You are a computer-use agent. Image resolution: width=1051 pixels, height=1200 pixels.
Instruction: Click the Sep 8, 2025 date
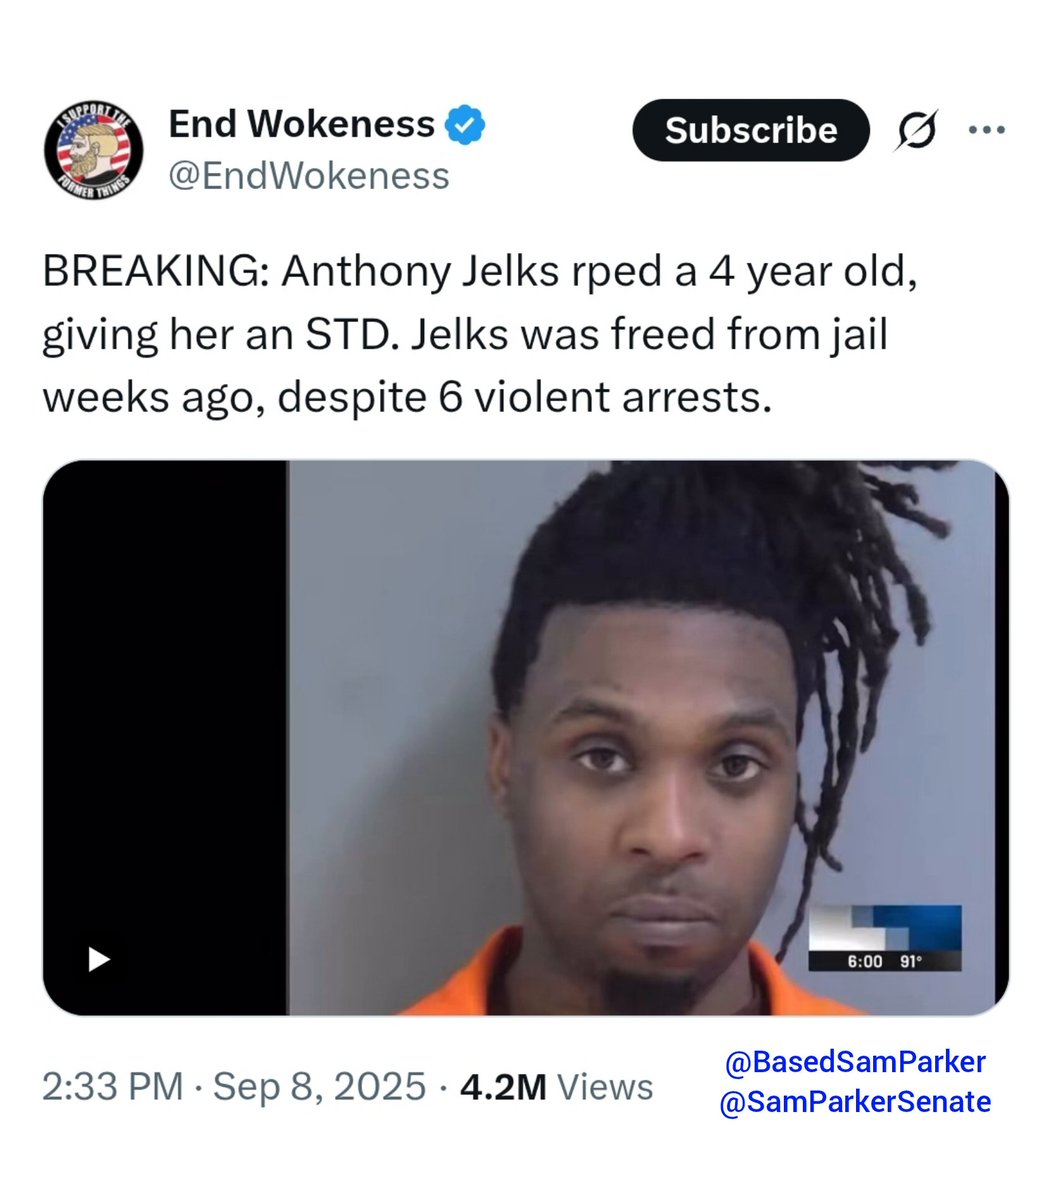point(319,1087)
